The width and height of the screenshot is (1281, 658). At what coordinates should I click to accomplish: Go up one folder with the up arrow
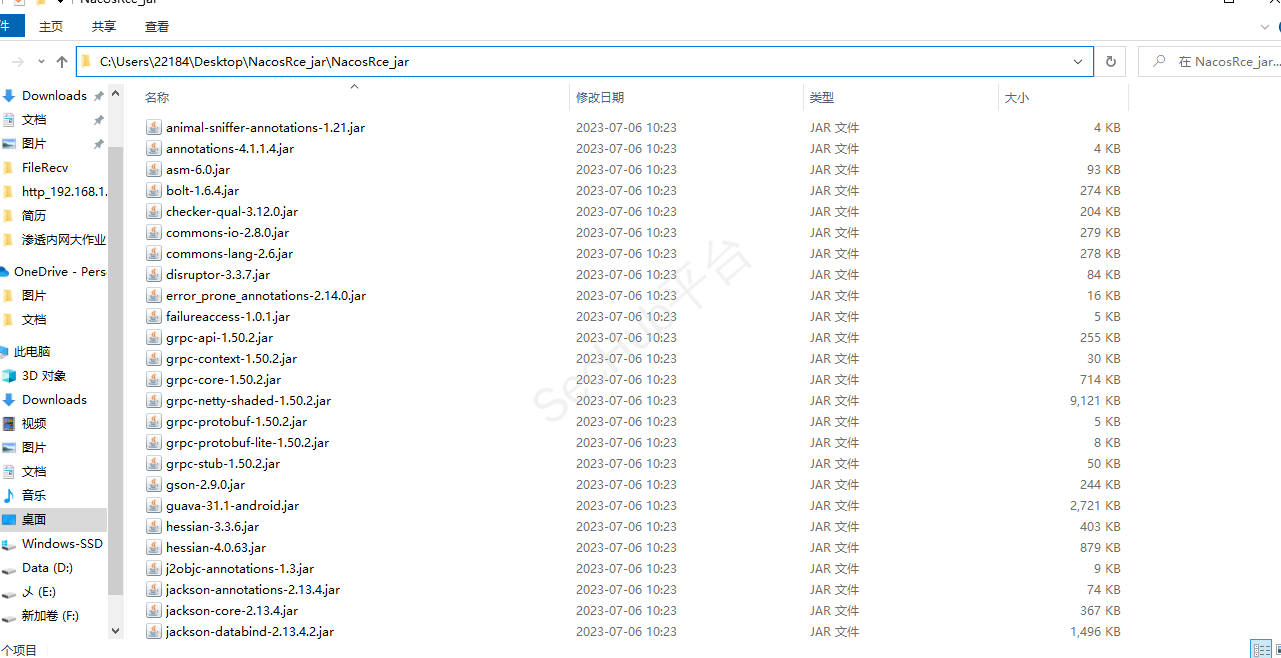62,62
